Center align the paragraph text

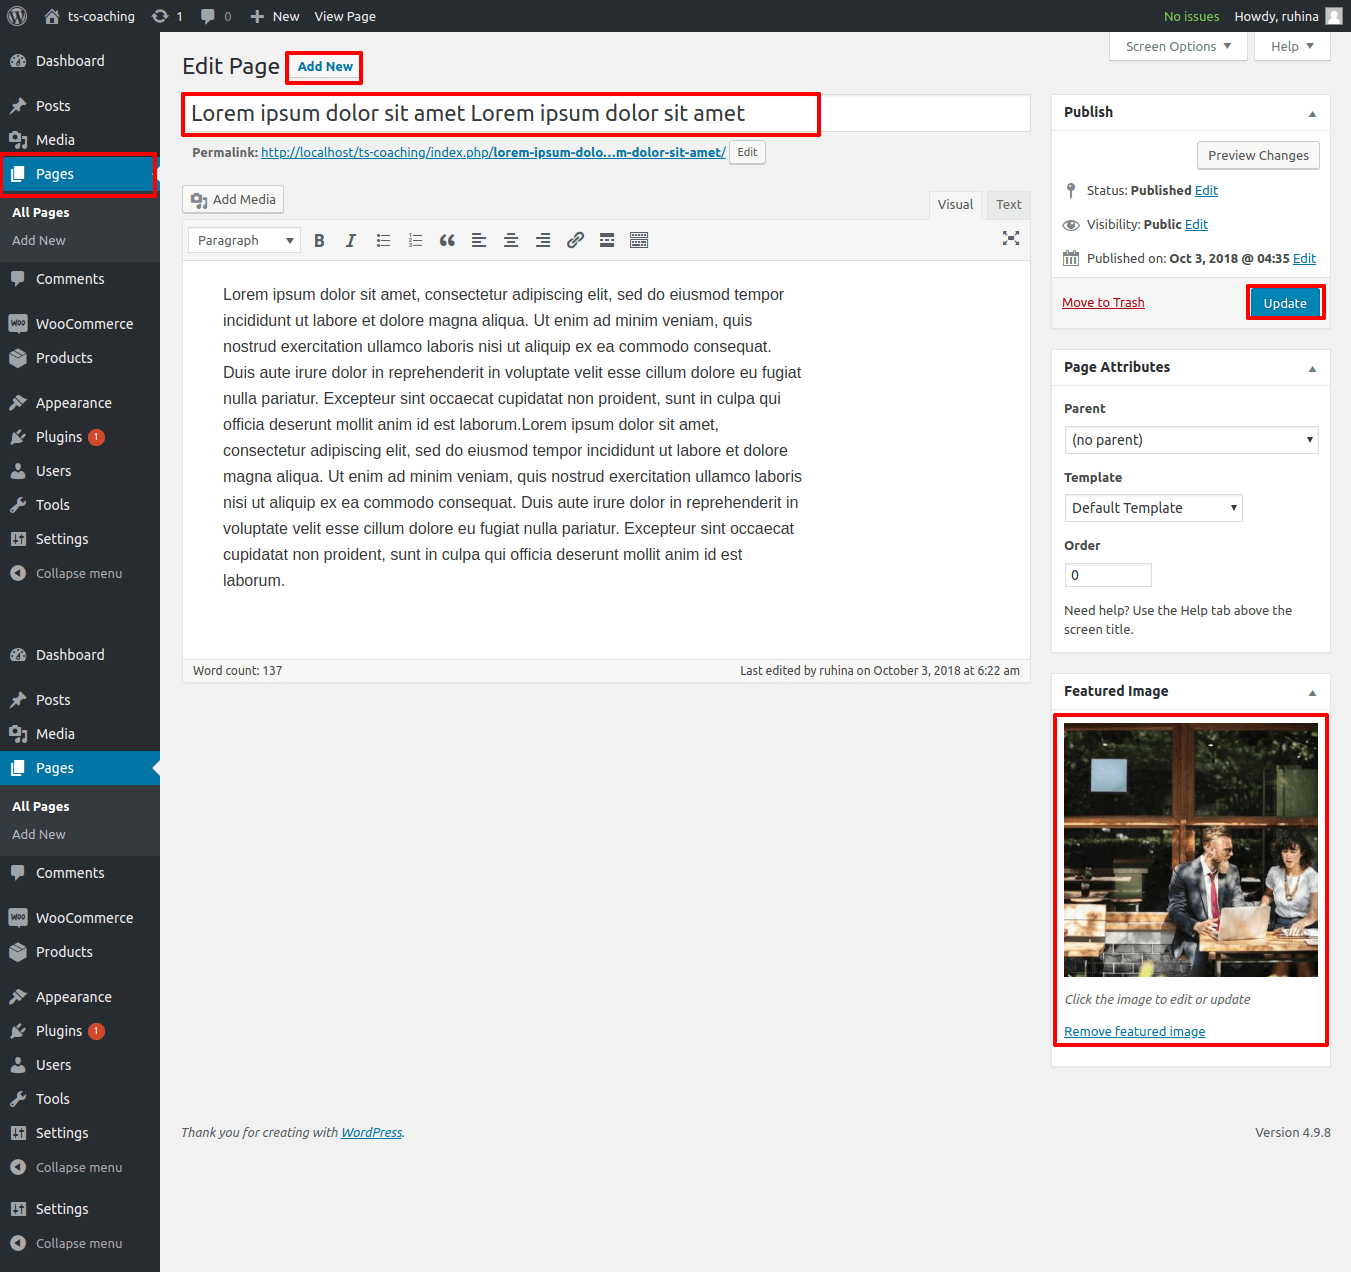[x=511, y=240]
